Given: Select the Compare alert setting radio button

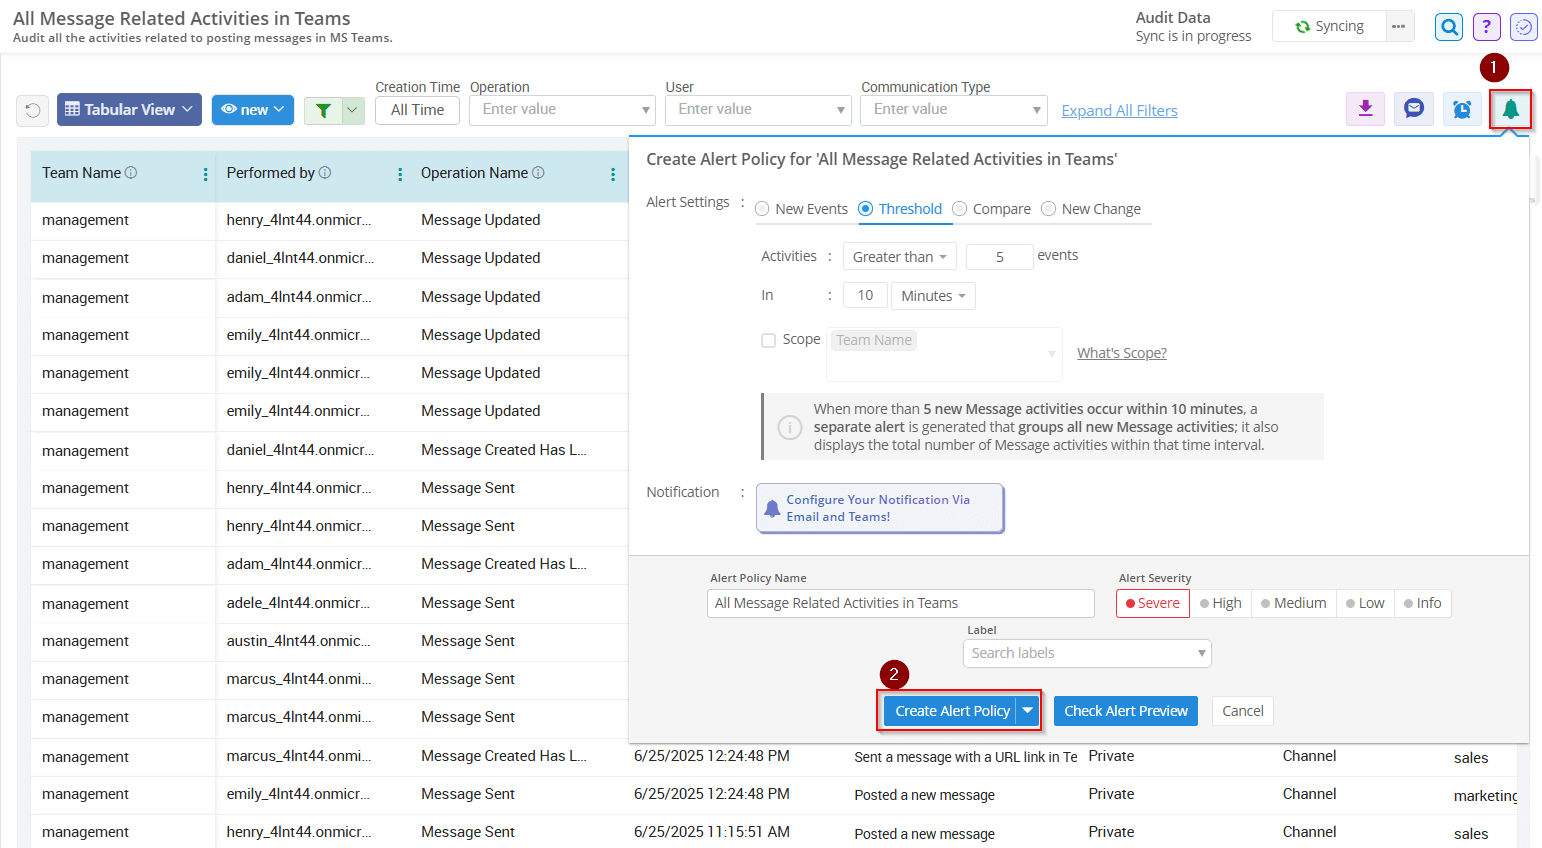Looking at the screenshot, I should (960, 208).
